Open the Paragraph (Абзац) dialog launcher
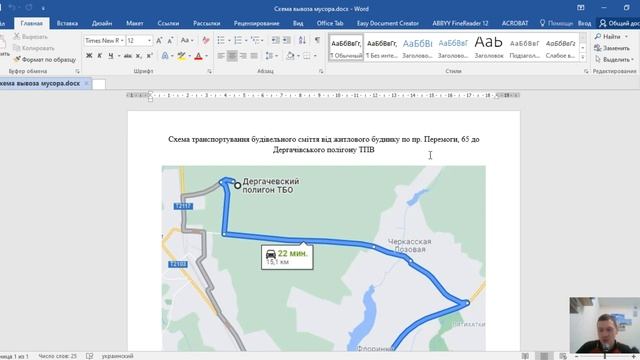The height and width of the screenshot is (360, 640). pyautogui.click(x=321, y=71)
